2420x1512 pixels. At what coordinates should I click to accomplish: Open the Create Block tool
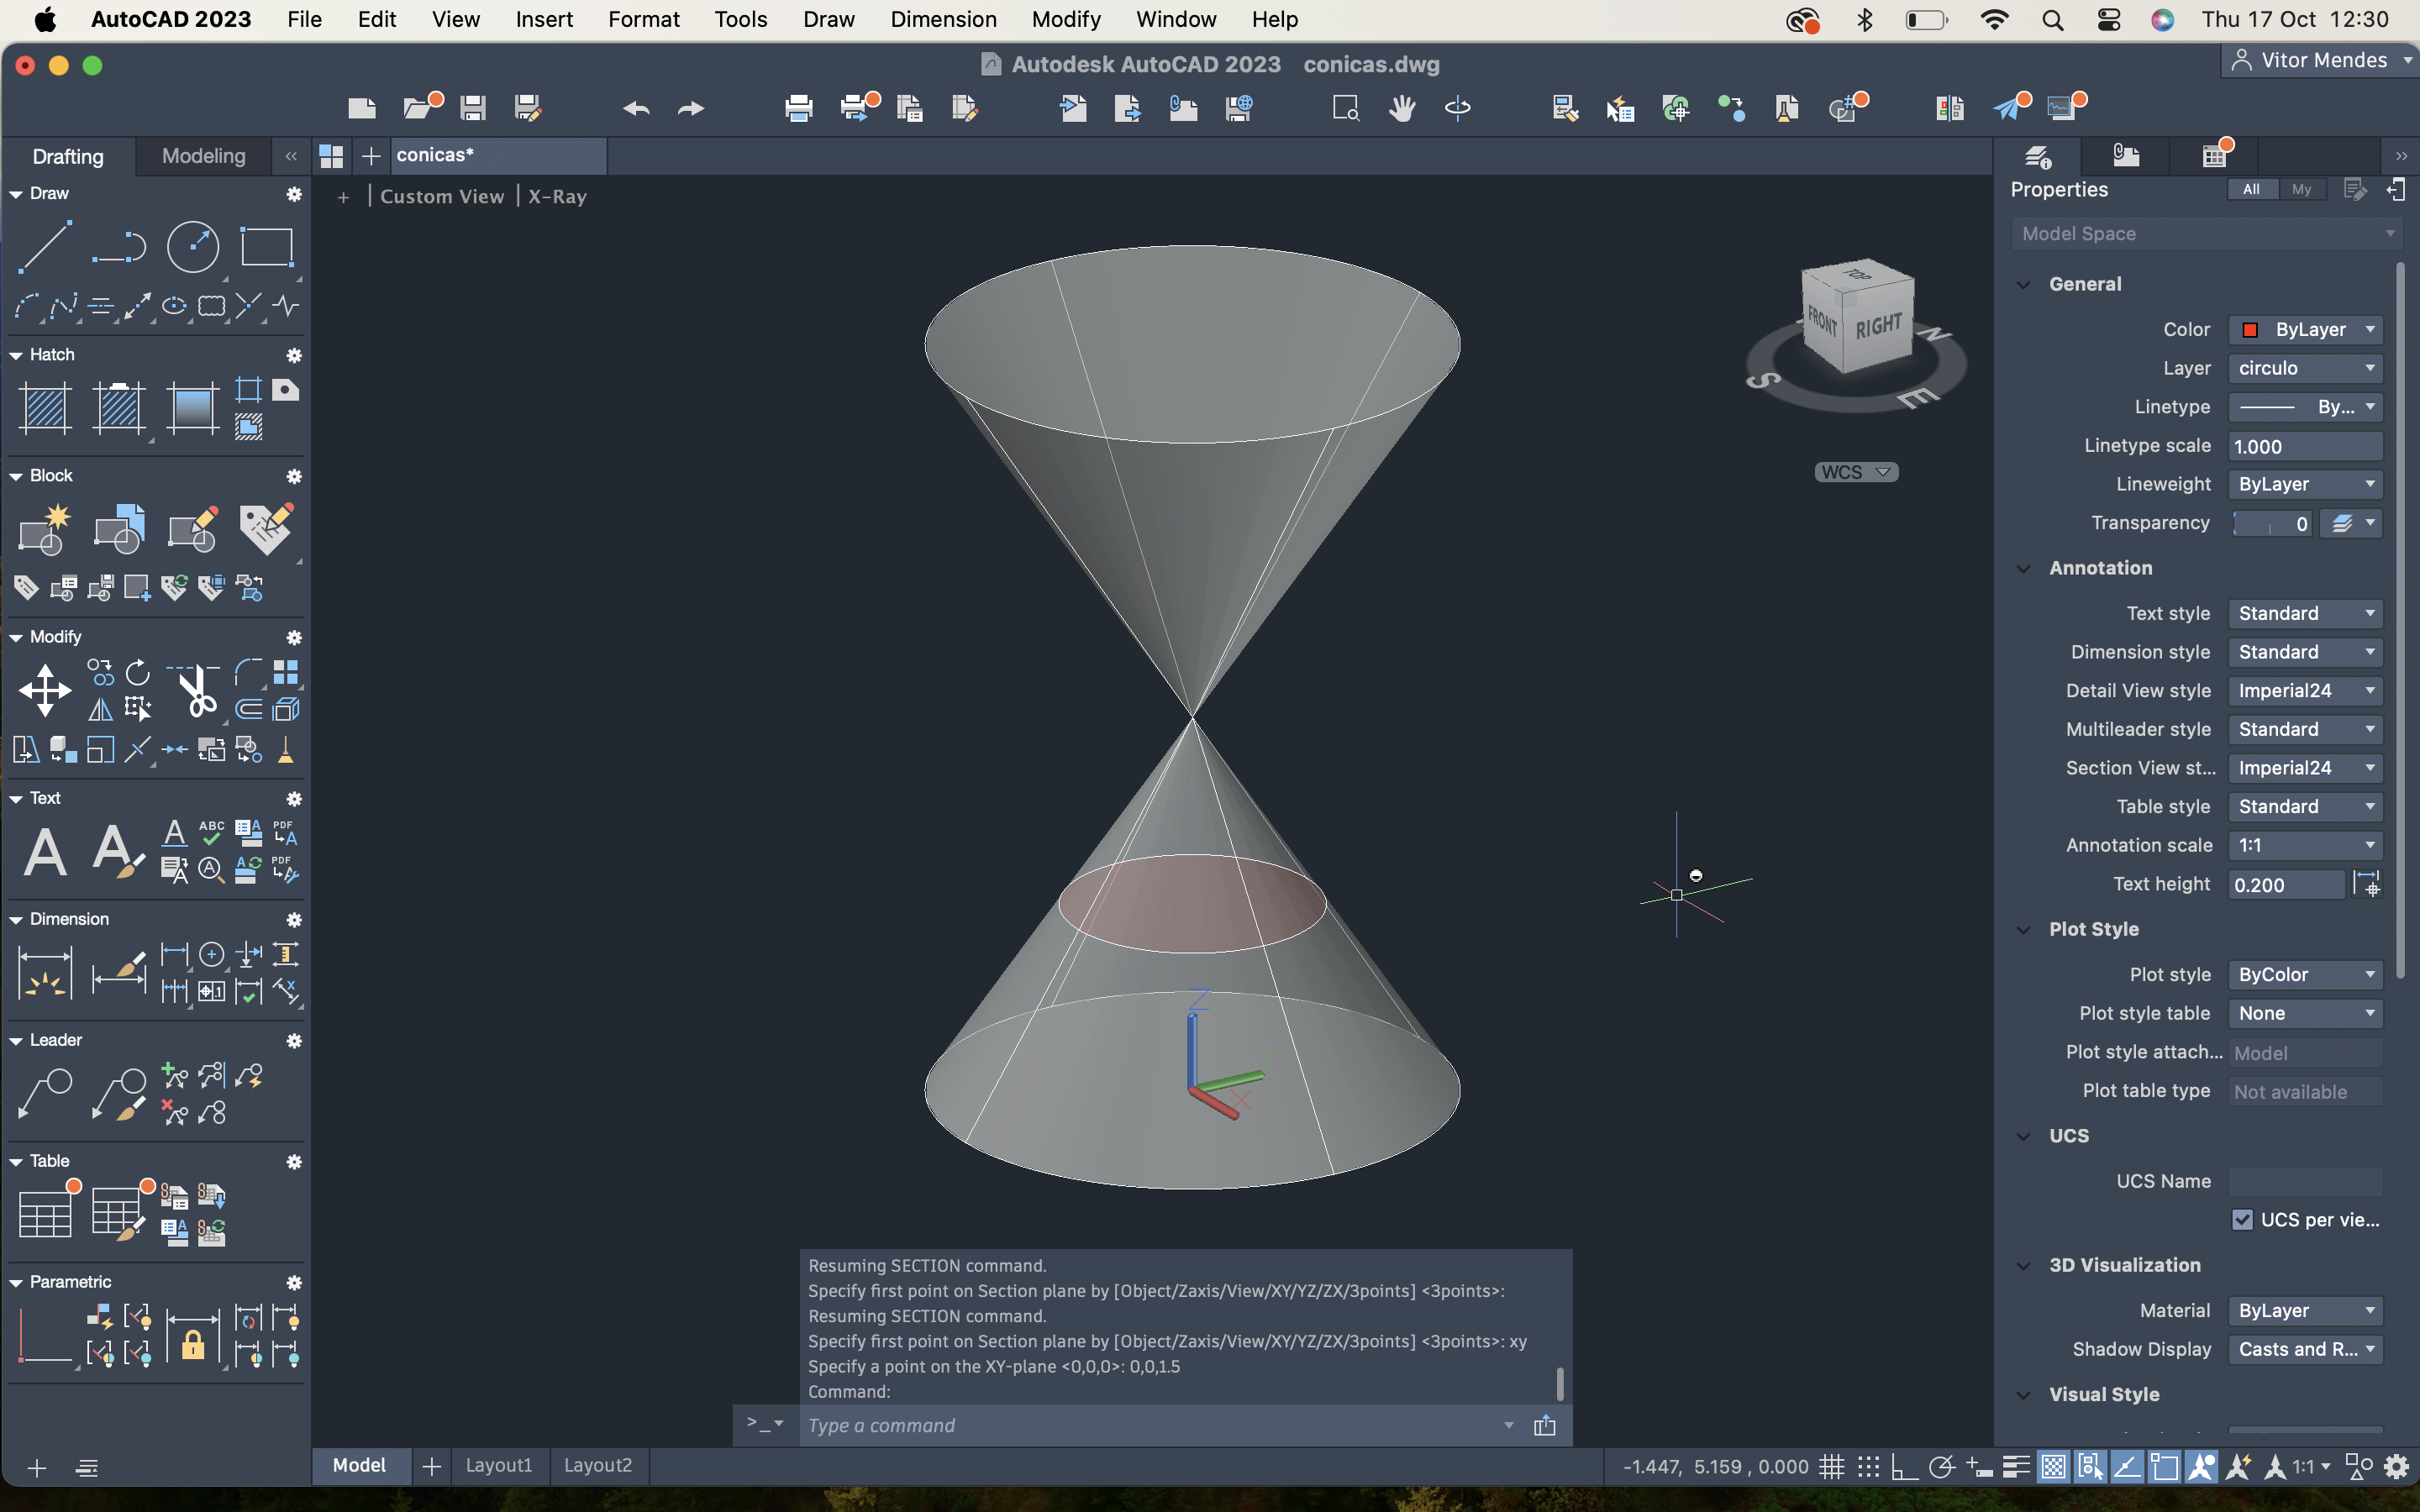coord(45,529)
